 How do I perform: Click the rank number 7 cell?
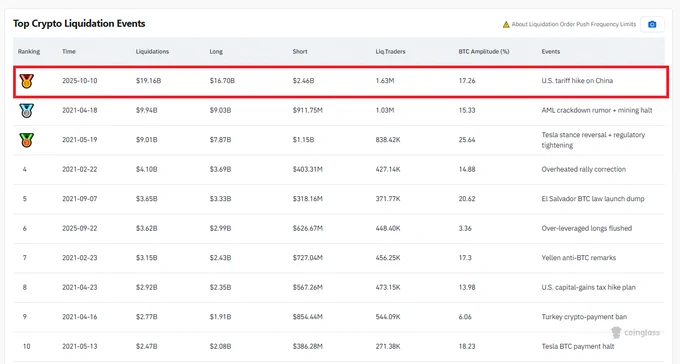click(25, 258)
